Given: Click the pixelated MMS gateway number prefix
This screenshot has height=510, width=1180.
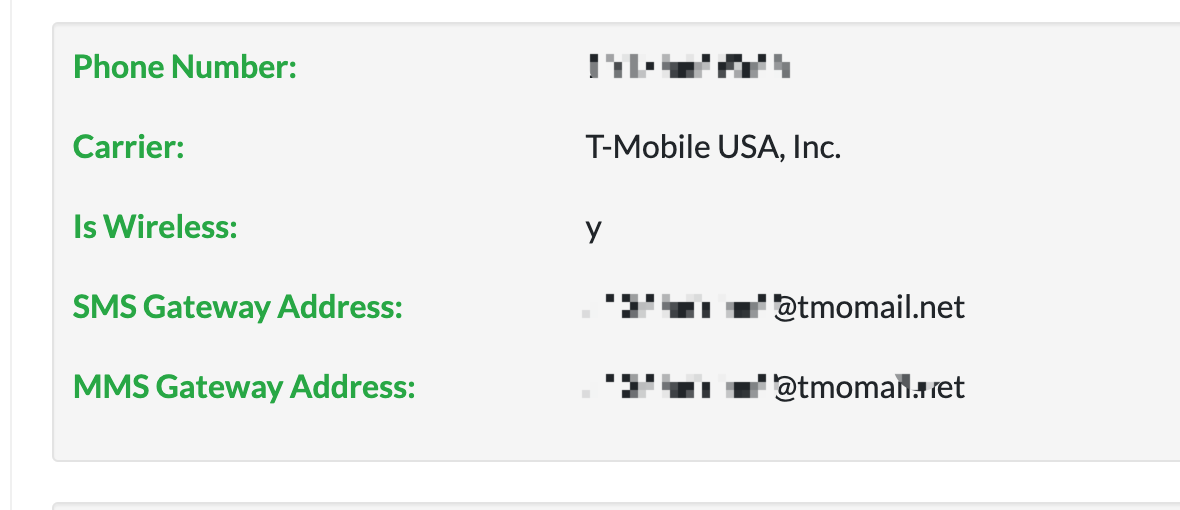Looking at the screenshot, I should 679,388.
